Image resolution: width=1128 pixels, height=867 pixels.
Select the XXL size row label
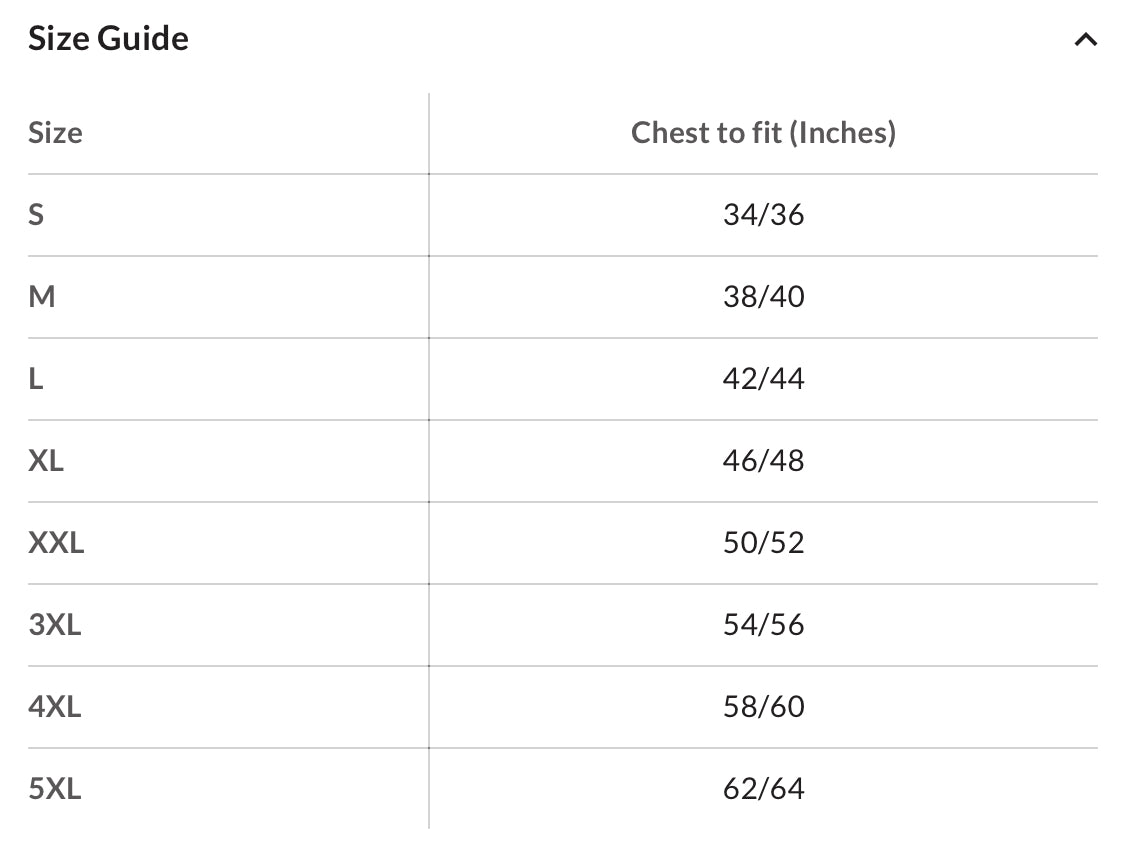pos(56,543)
